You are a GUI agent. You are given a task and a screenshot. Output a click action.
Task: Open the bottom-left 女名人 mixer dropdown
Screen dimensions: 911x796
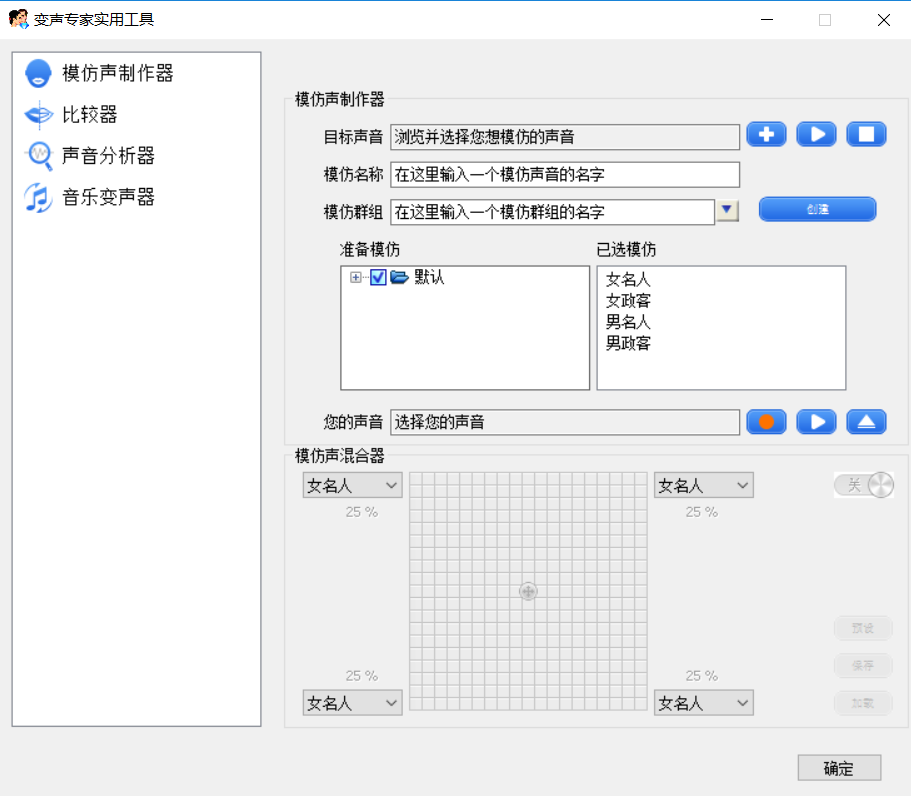click(353, 703)
